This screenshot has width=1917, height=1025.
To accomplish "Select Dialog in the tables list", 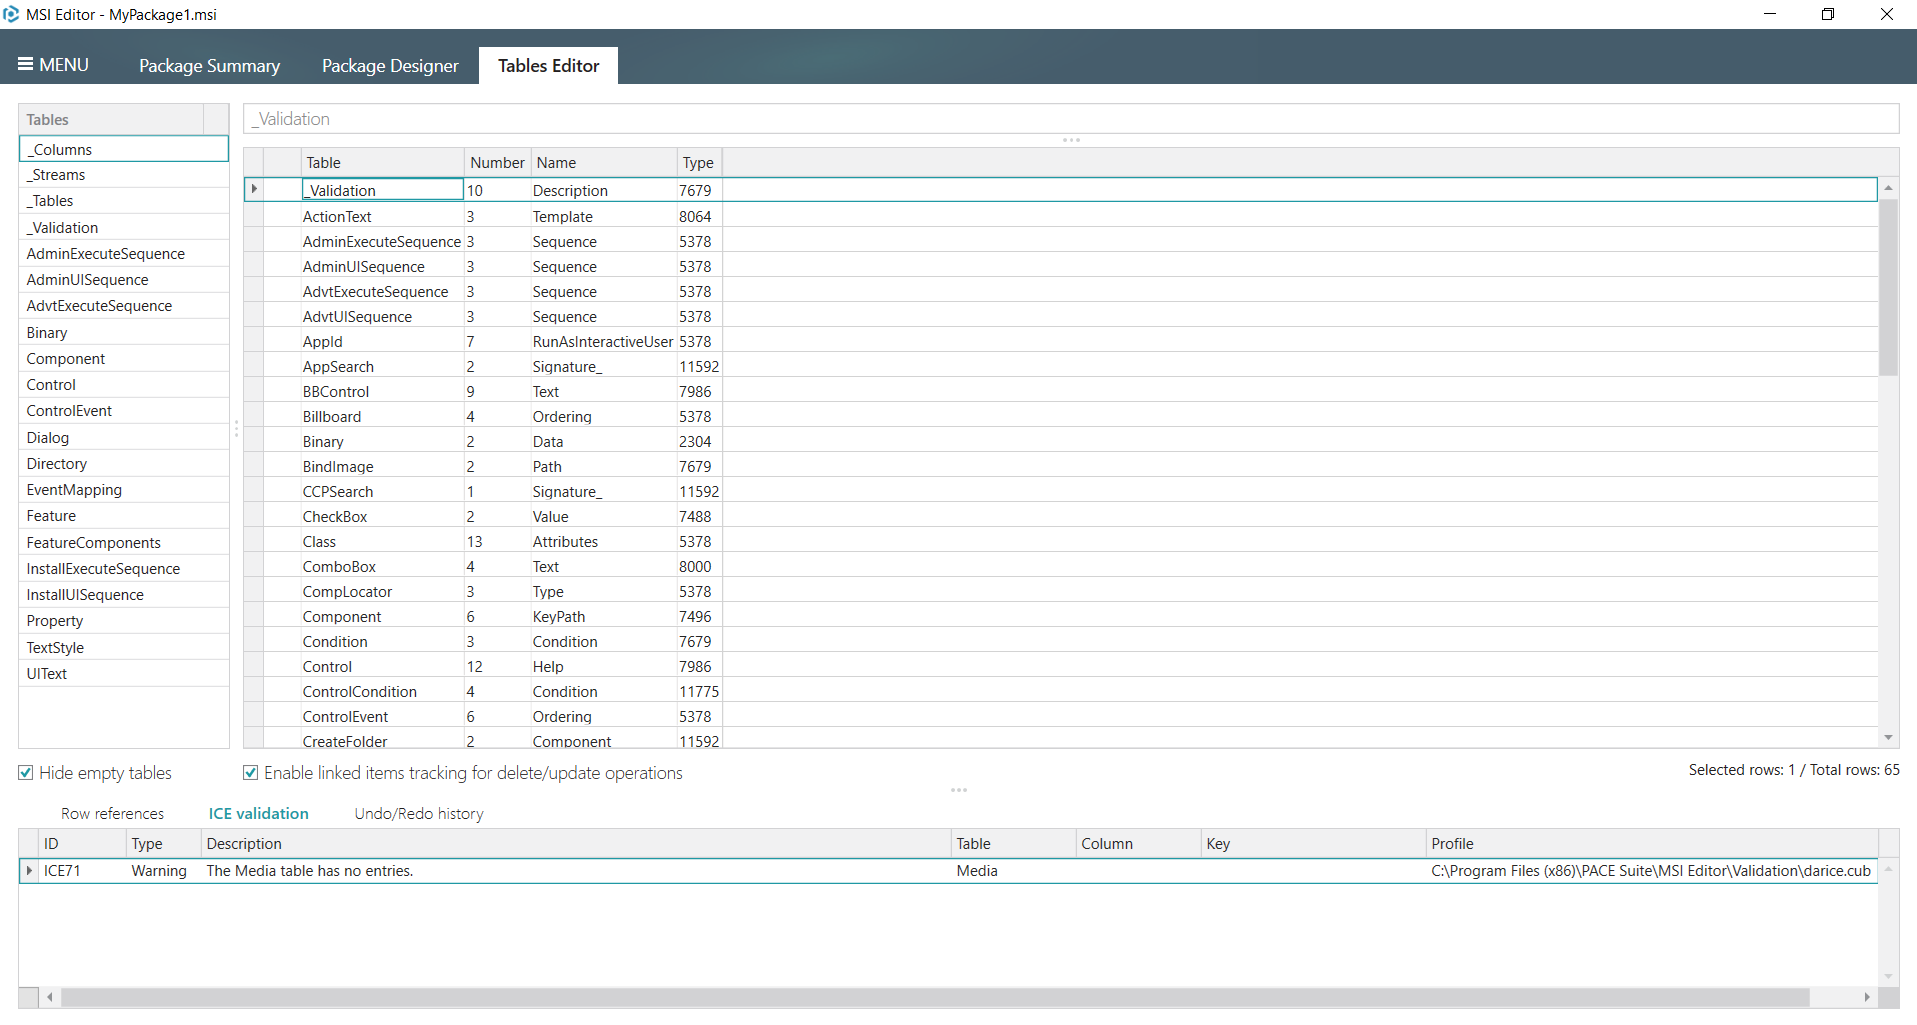I will pyautogui.click(x=124, y=438).
